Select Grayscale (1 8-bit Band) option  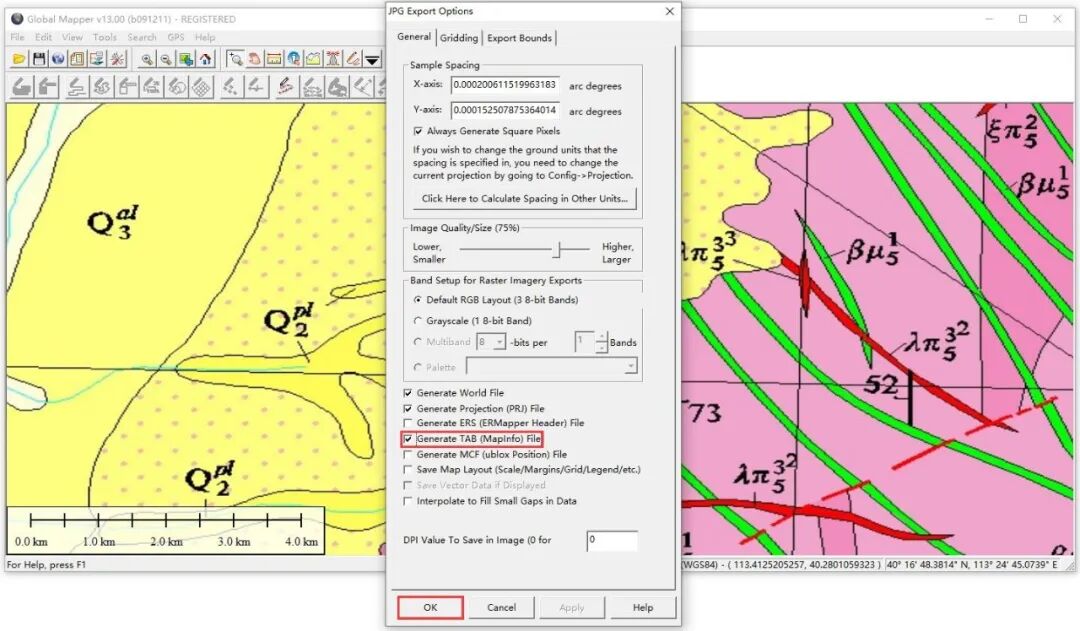417,321
